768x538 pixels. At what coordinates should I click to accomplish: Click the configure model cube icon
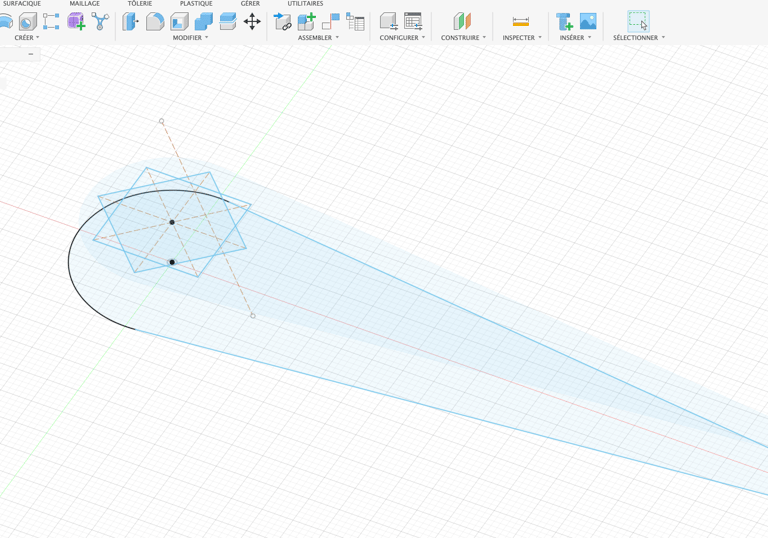pos(389,22)
